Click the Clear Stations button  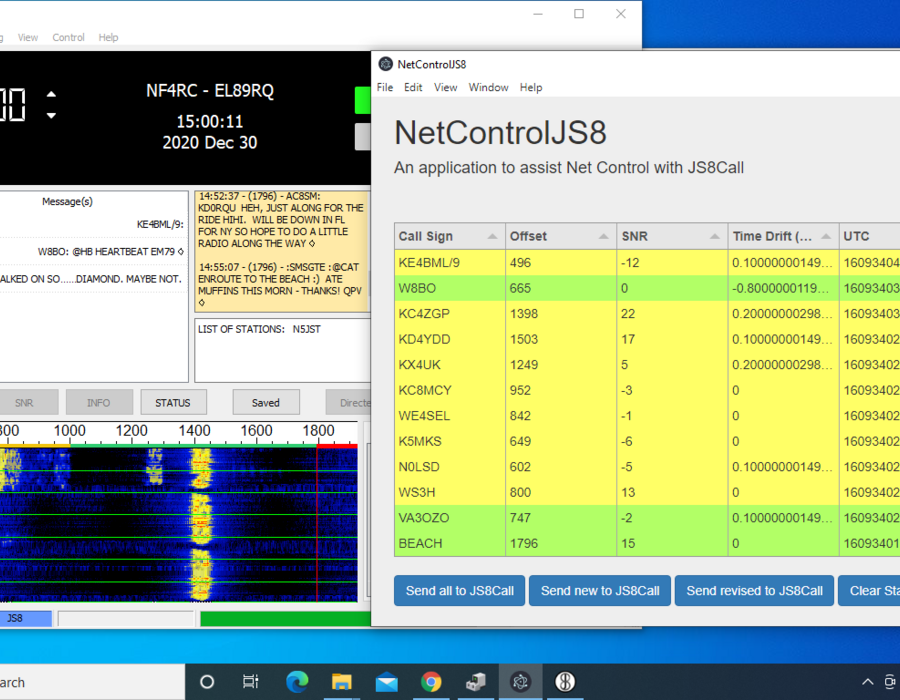(x=869, y=590)
